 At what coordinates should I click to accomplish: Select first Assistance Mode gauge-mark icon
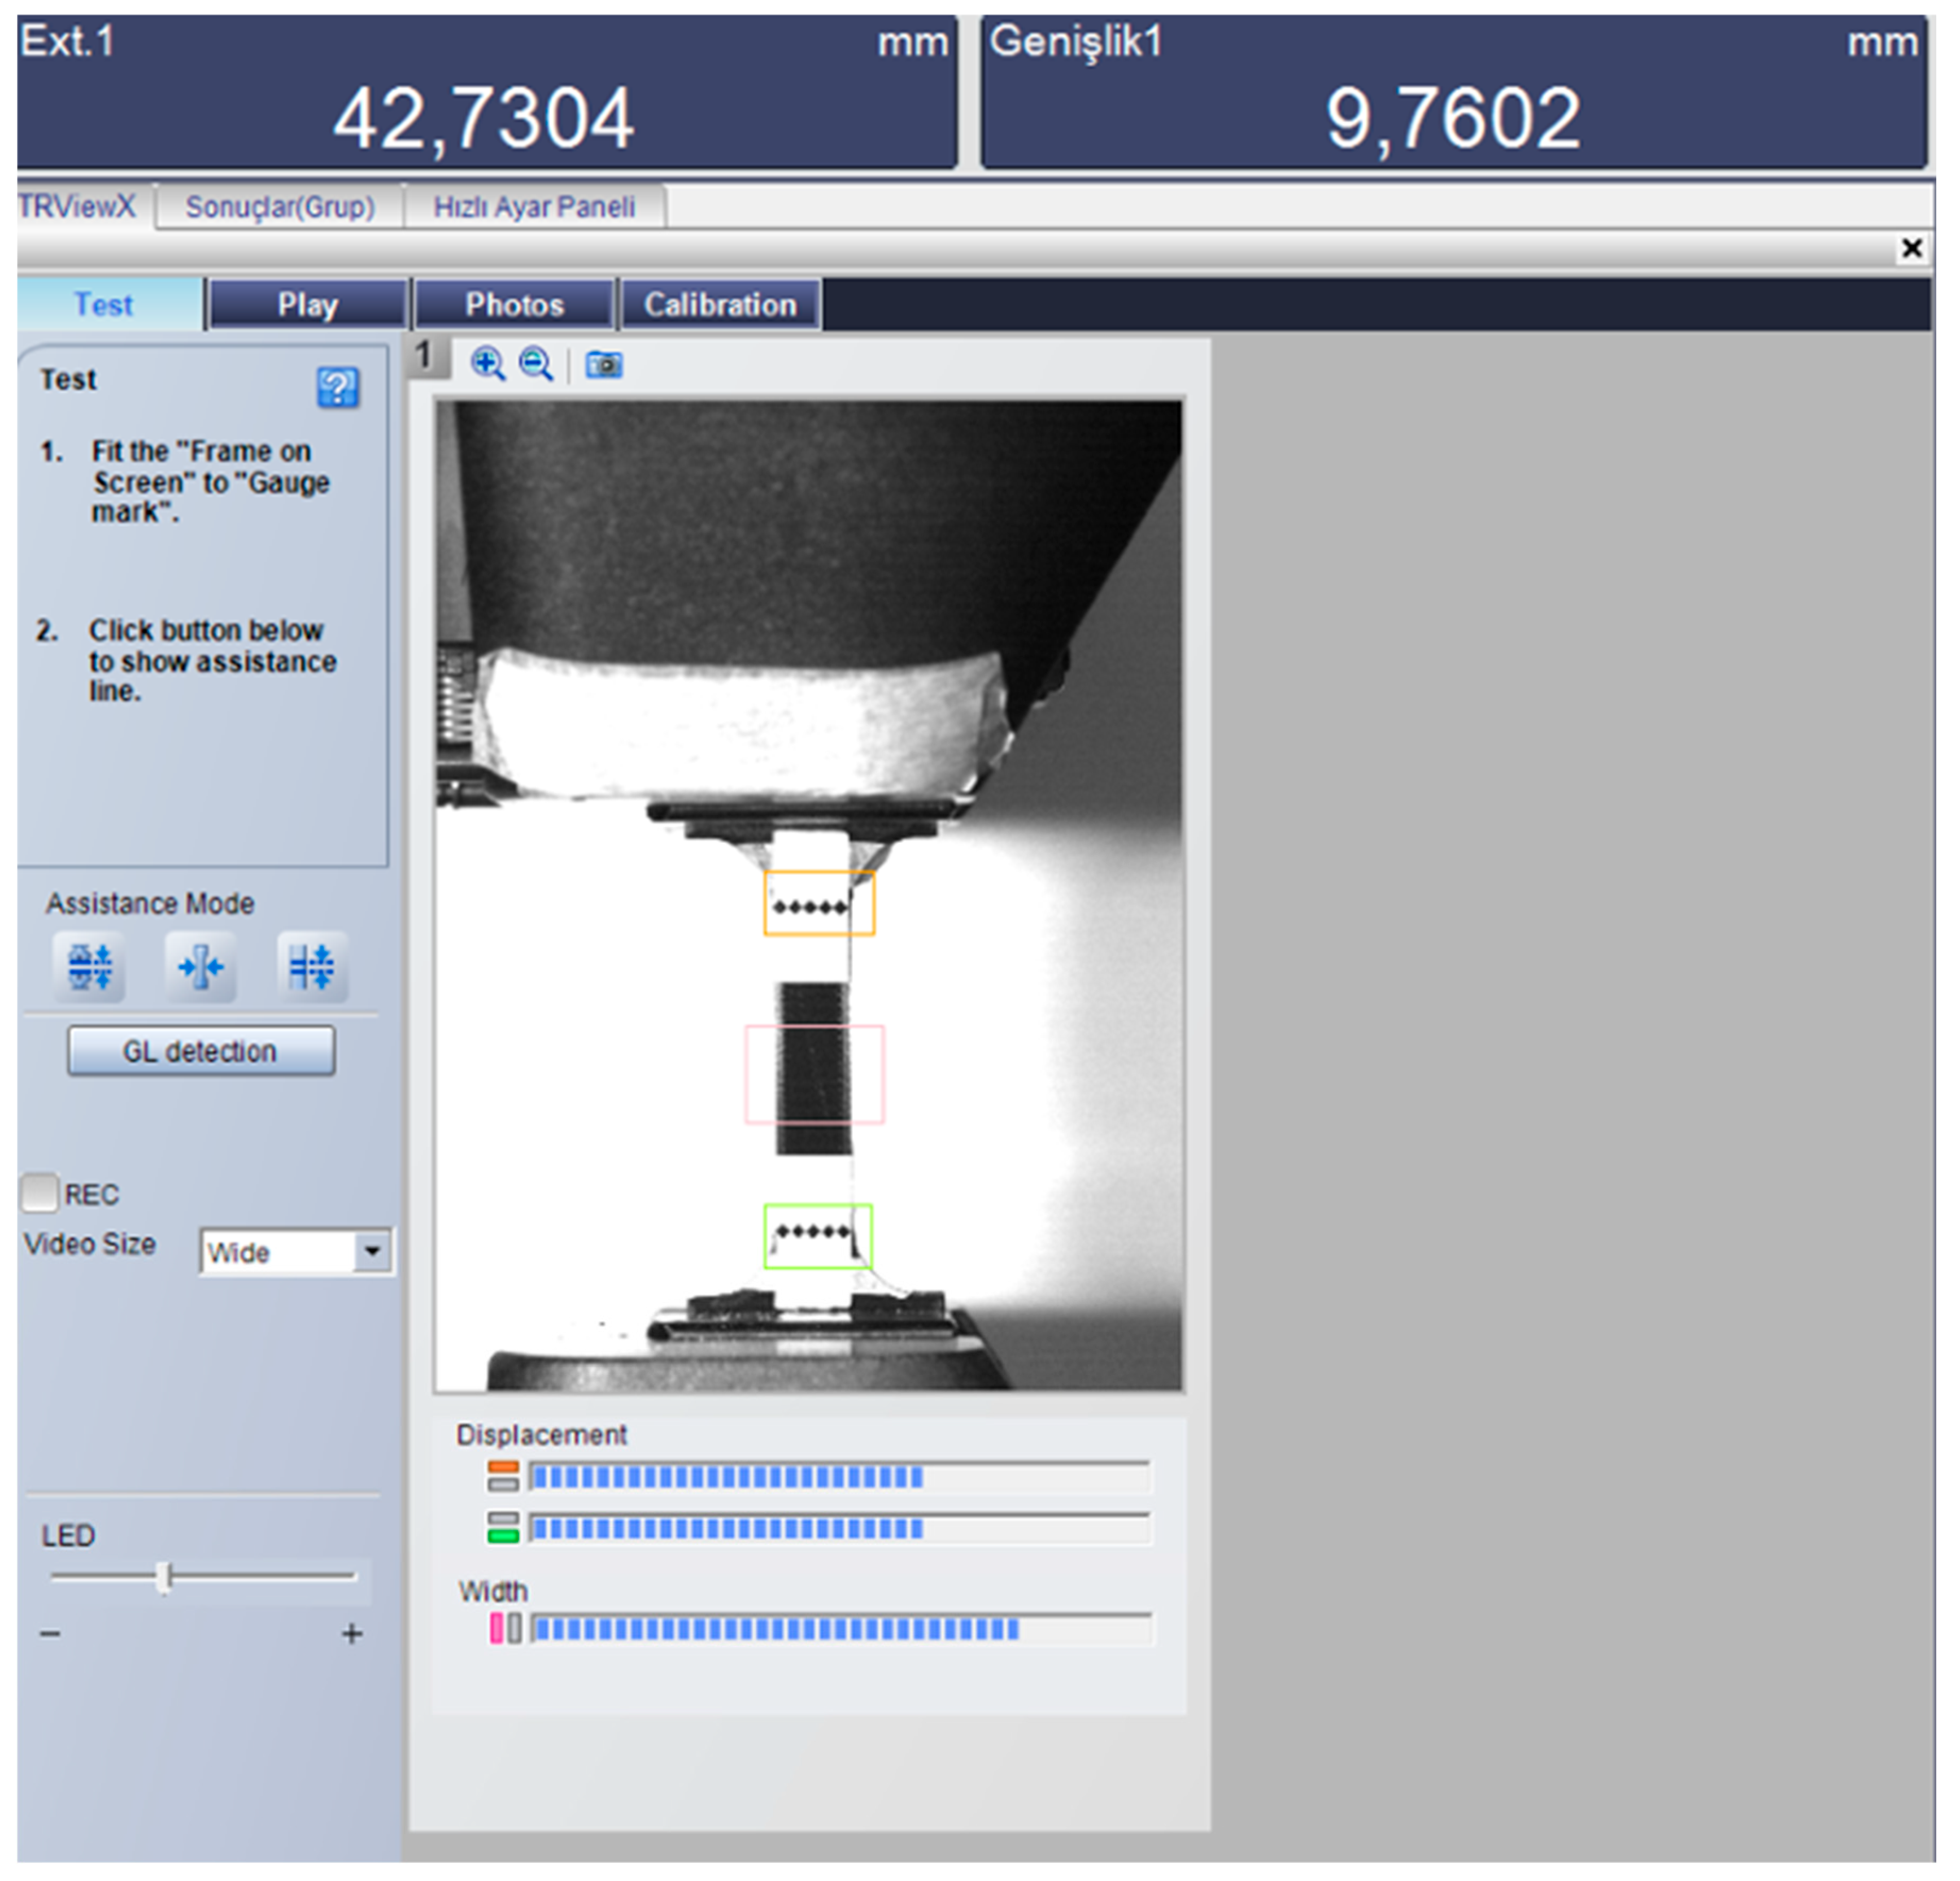(x=89, y=967)
